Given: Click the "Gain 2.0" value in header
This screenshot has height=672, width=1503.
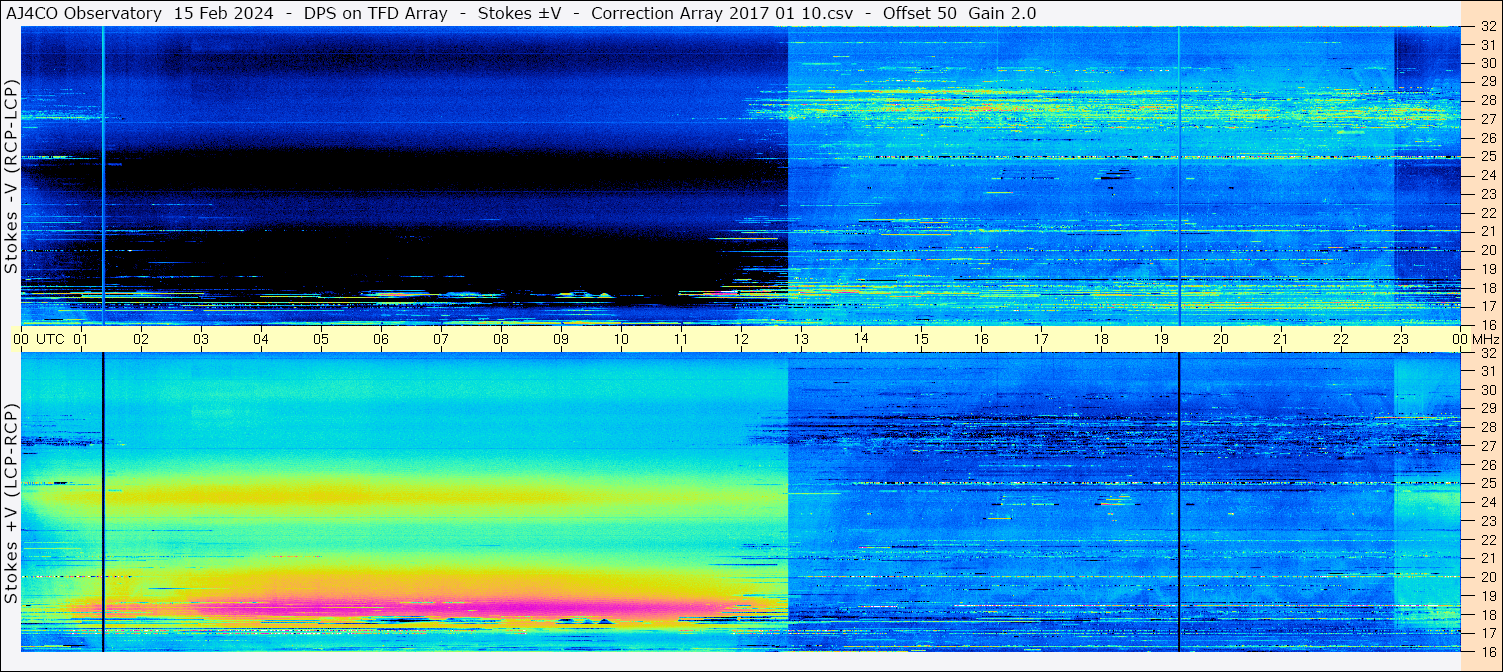Looking at the screenshot, I should 1003,13.
